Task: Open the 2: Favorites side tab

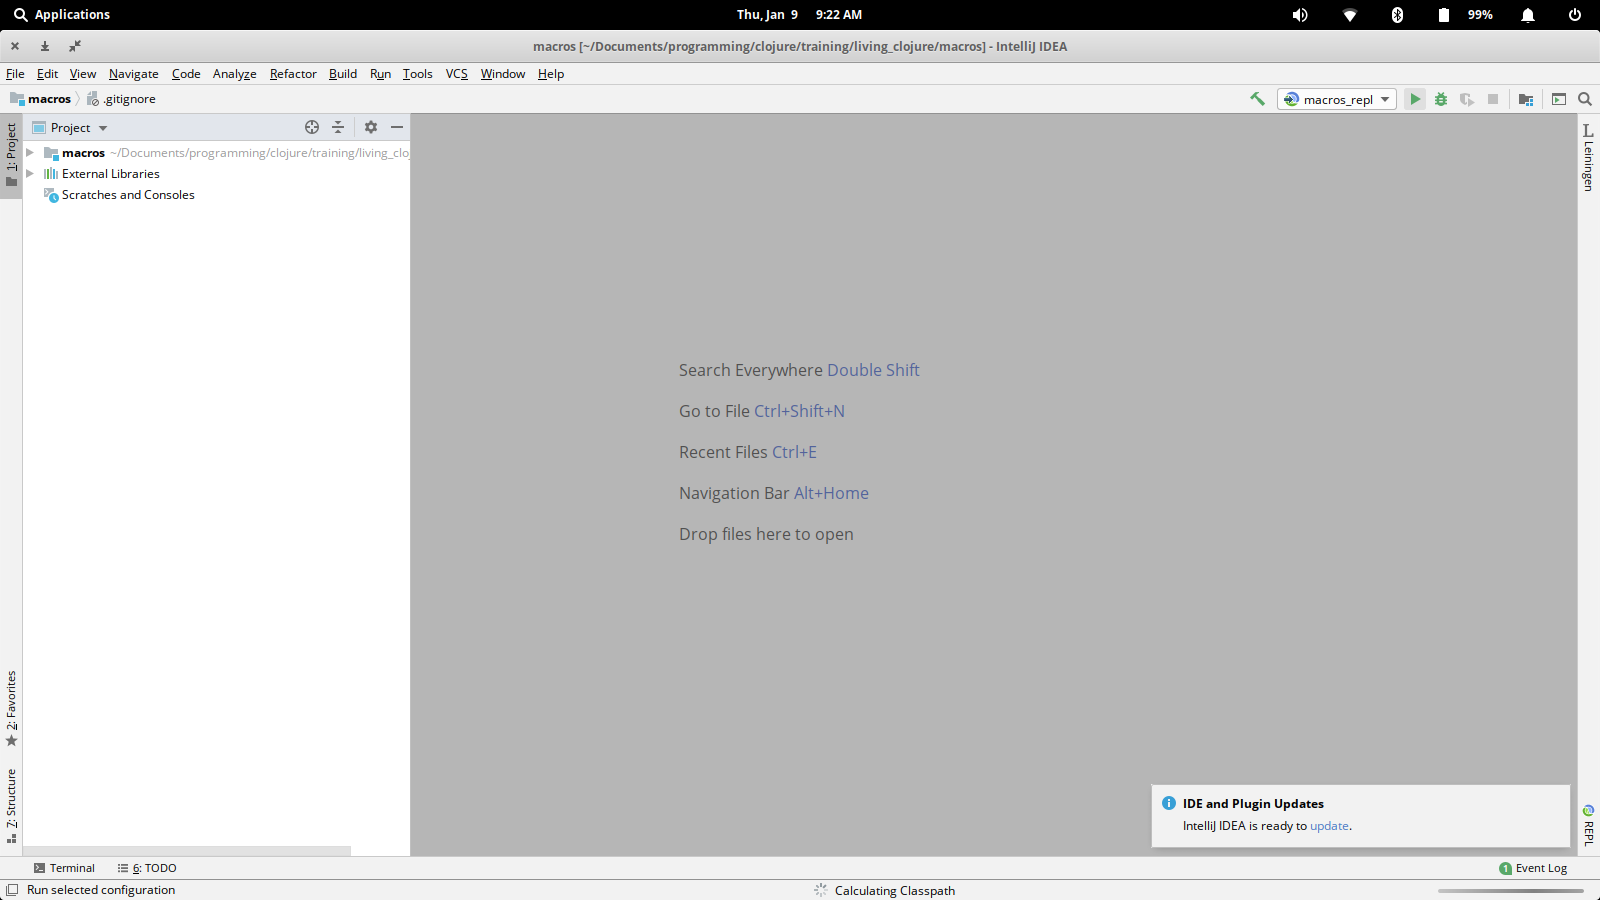Action: (x=11, y=709)
